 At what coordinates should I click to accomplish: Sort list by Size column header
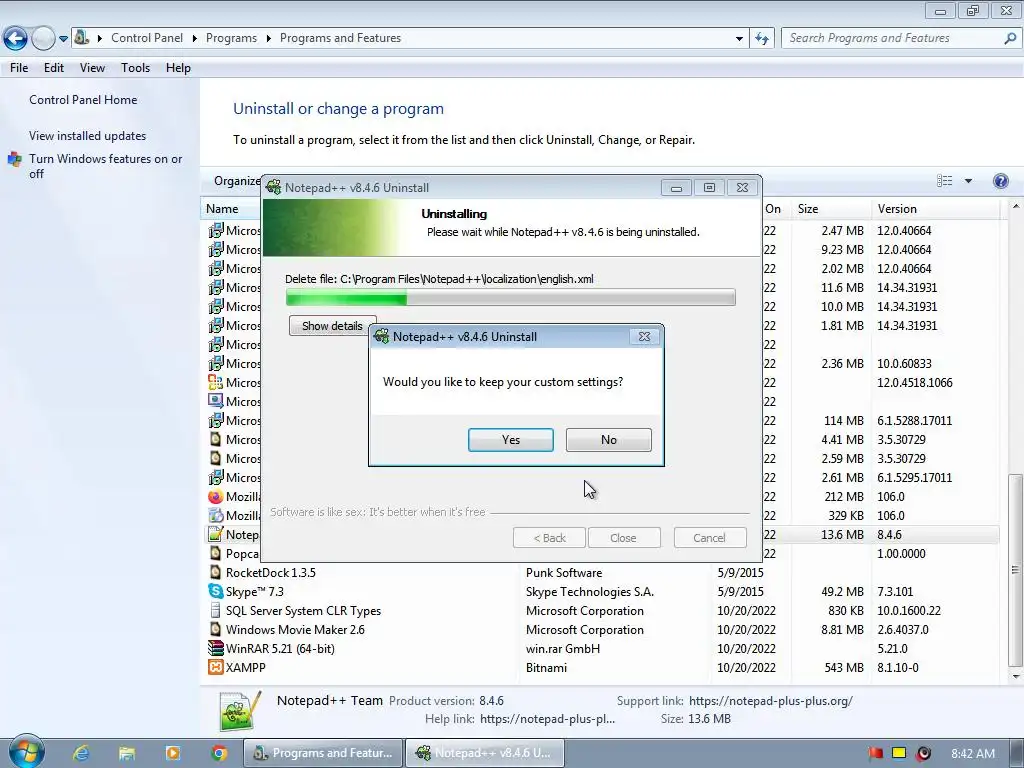(831, 208)
